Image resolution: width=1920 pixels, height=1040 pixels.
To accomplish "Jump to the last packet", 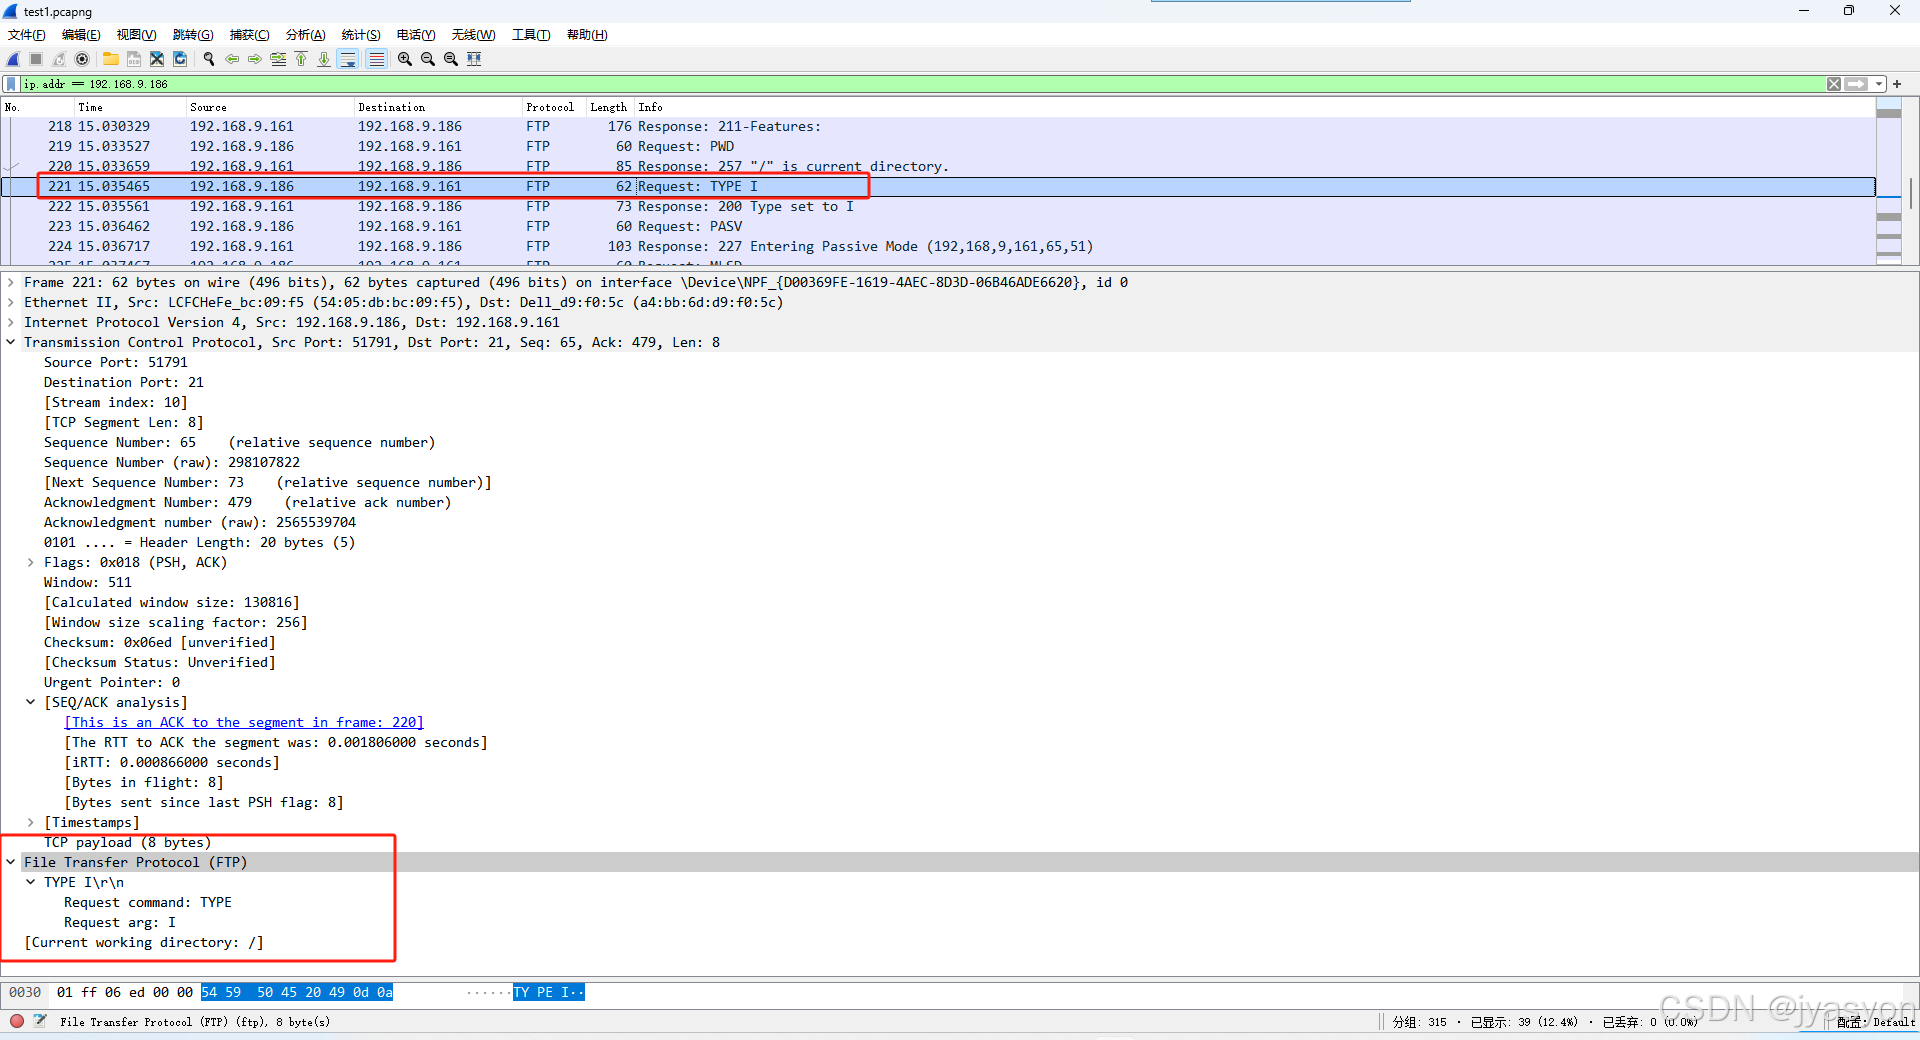I will [x=323, y=59].
